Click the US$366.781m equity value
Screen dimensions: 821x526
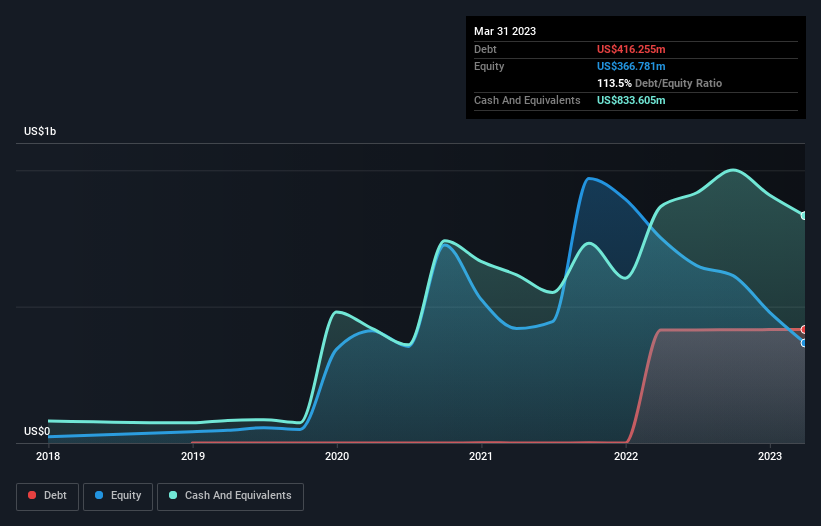click(631, 66)
